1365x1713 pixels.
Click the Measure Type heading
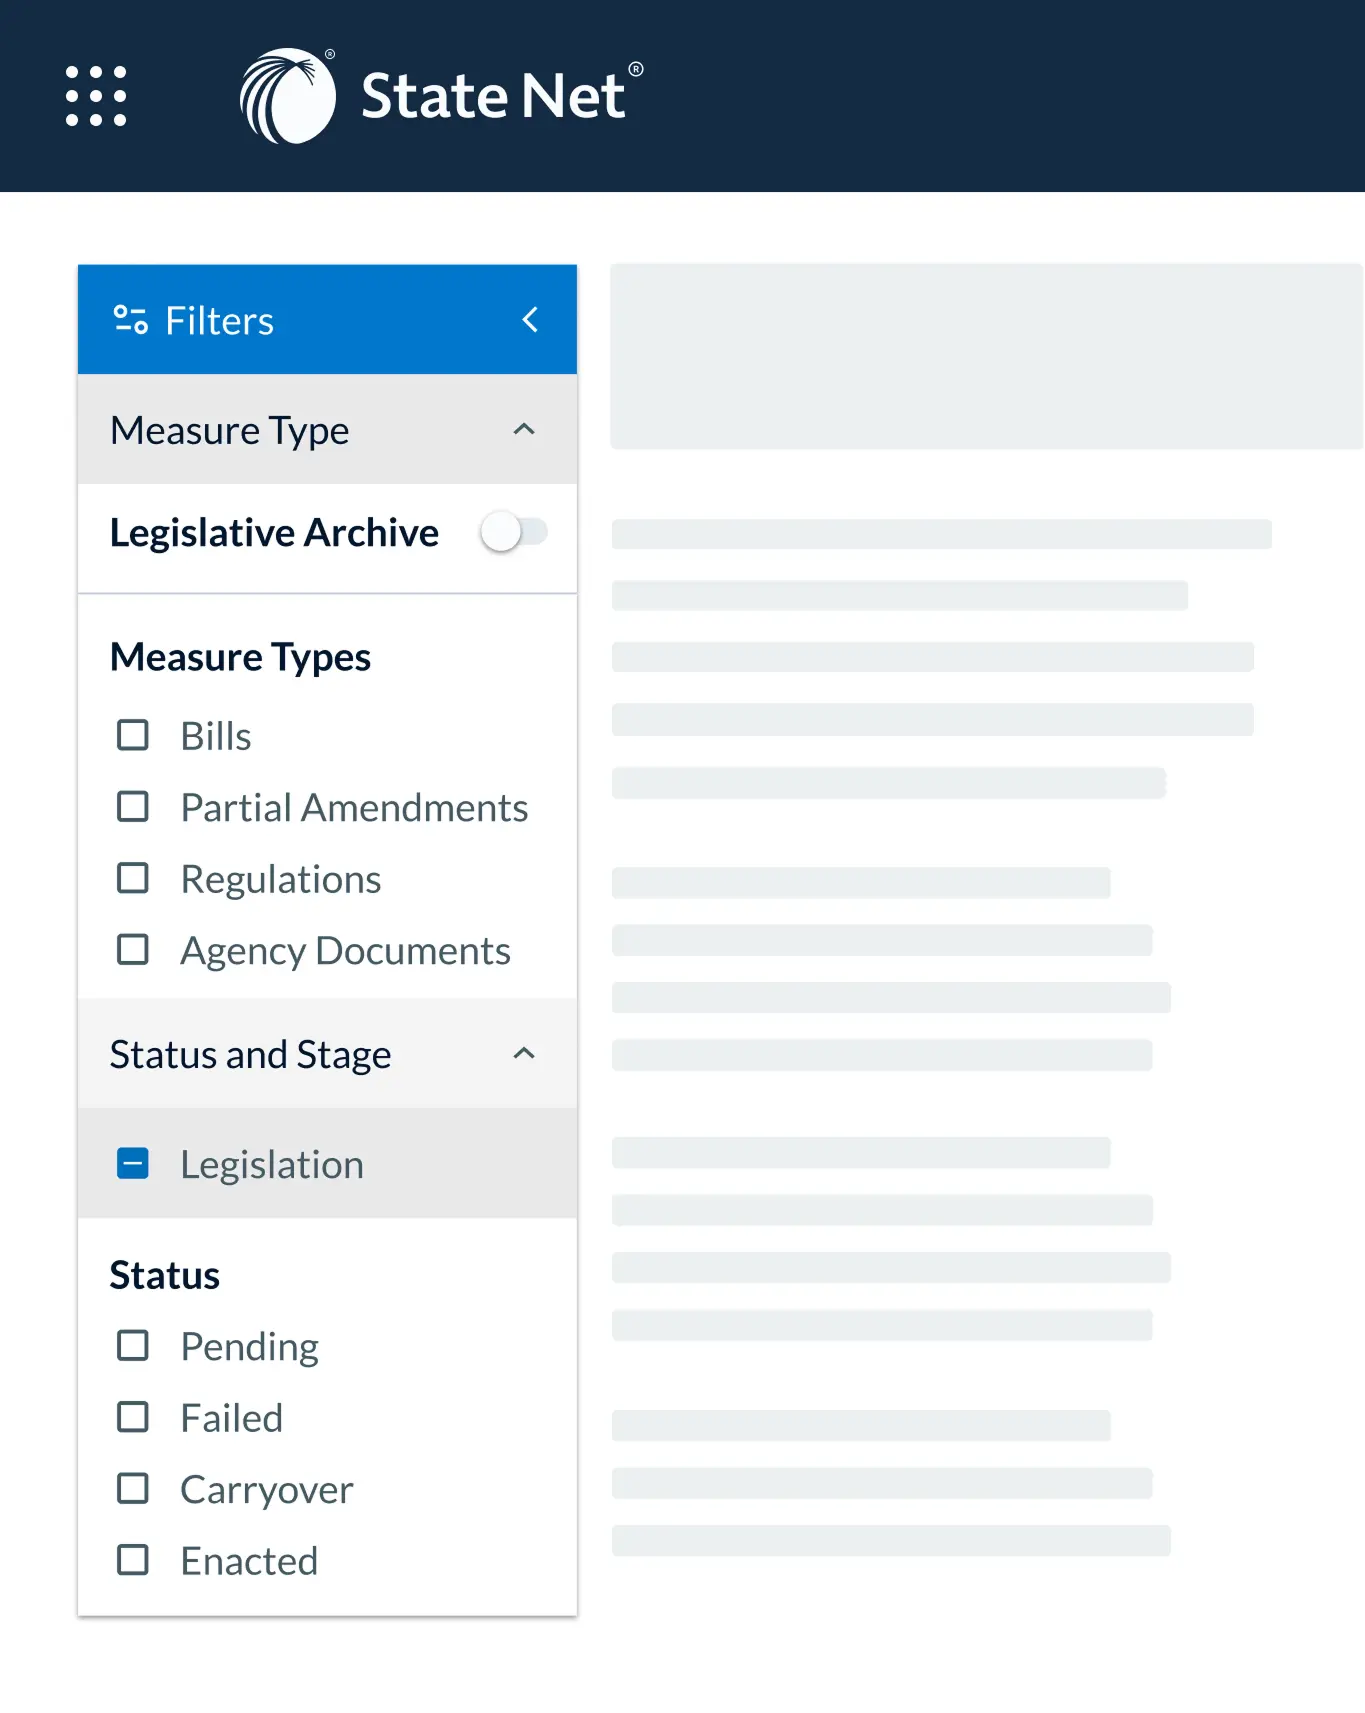click(x=230, y=430)
